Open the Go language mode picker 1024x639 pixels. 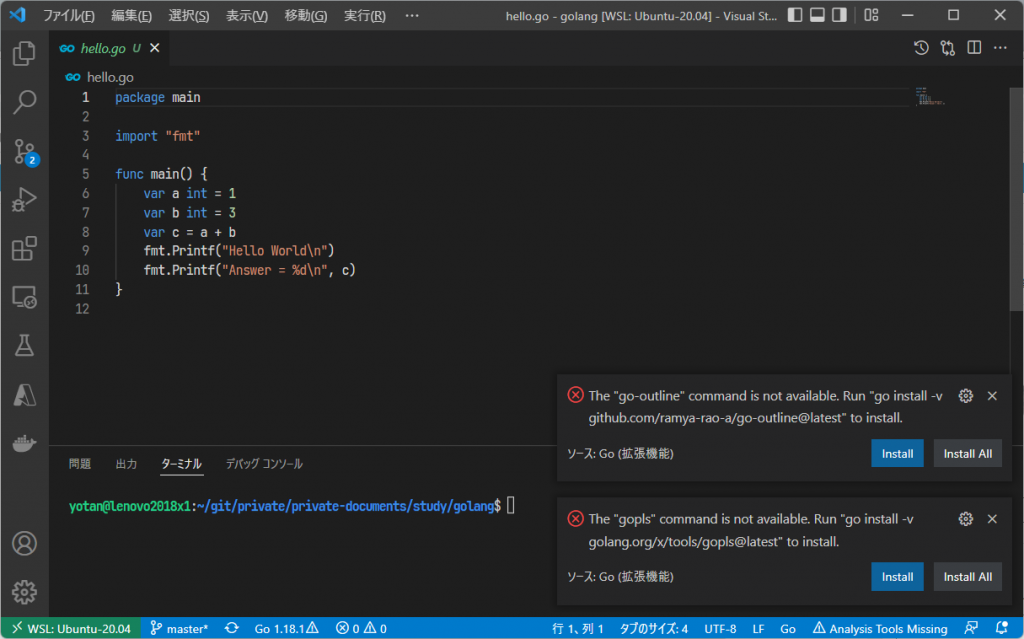[788, 629]
